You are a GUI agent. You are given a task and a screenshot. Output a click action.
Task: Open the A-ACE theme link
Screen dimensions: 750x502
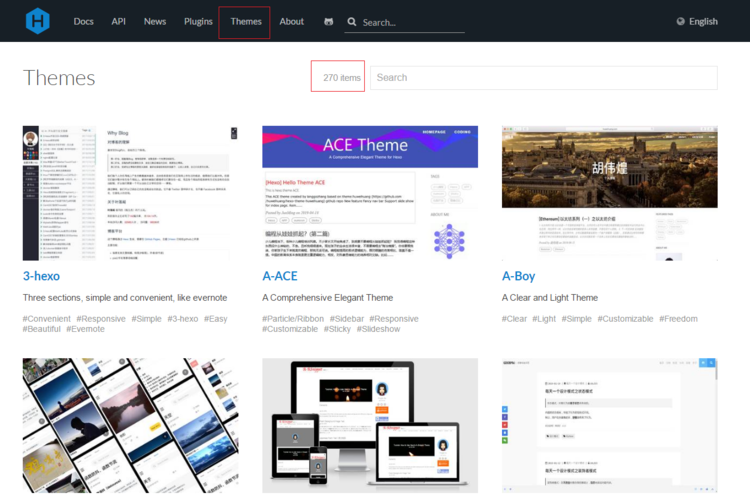tap(280, 276)
